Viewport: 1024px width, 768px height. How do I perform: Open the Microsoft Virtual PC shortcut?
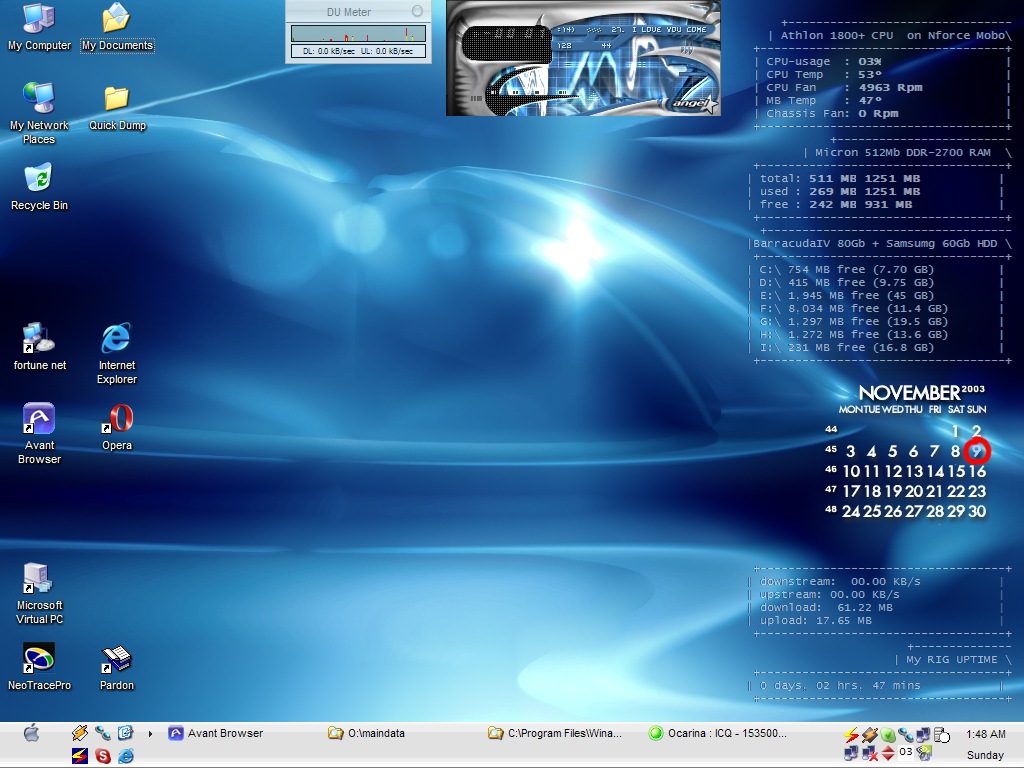coord(39,579)
